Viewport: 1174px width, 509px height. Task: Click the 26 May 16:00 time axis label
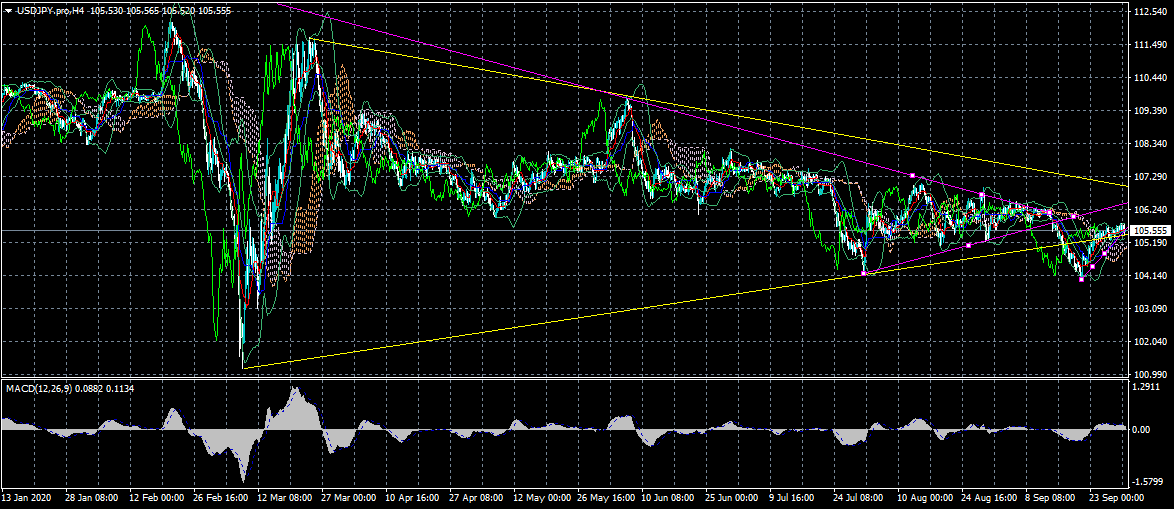(604, 496)
